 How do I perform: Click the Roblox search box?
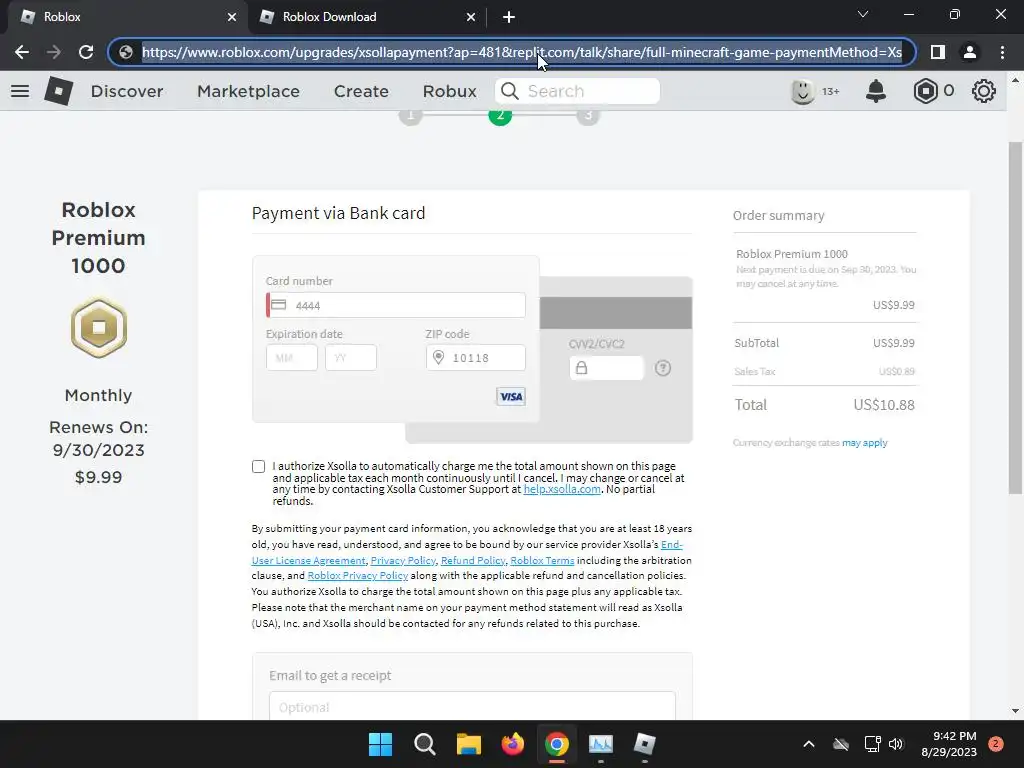[577, 91]
